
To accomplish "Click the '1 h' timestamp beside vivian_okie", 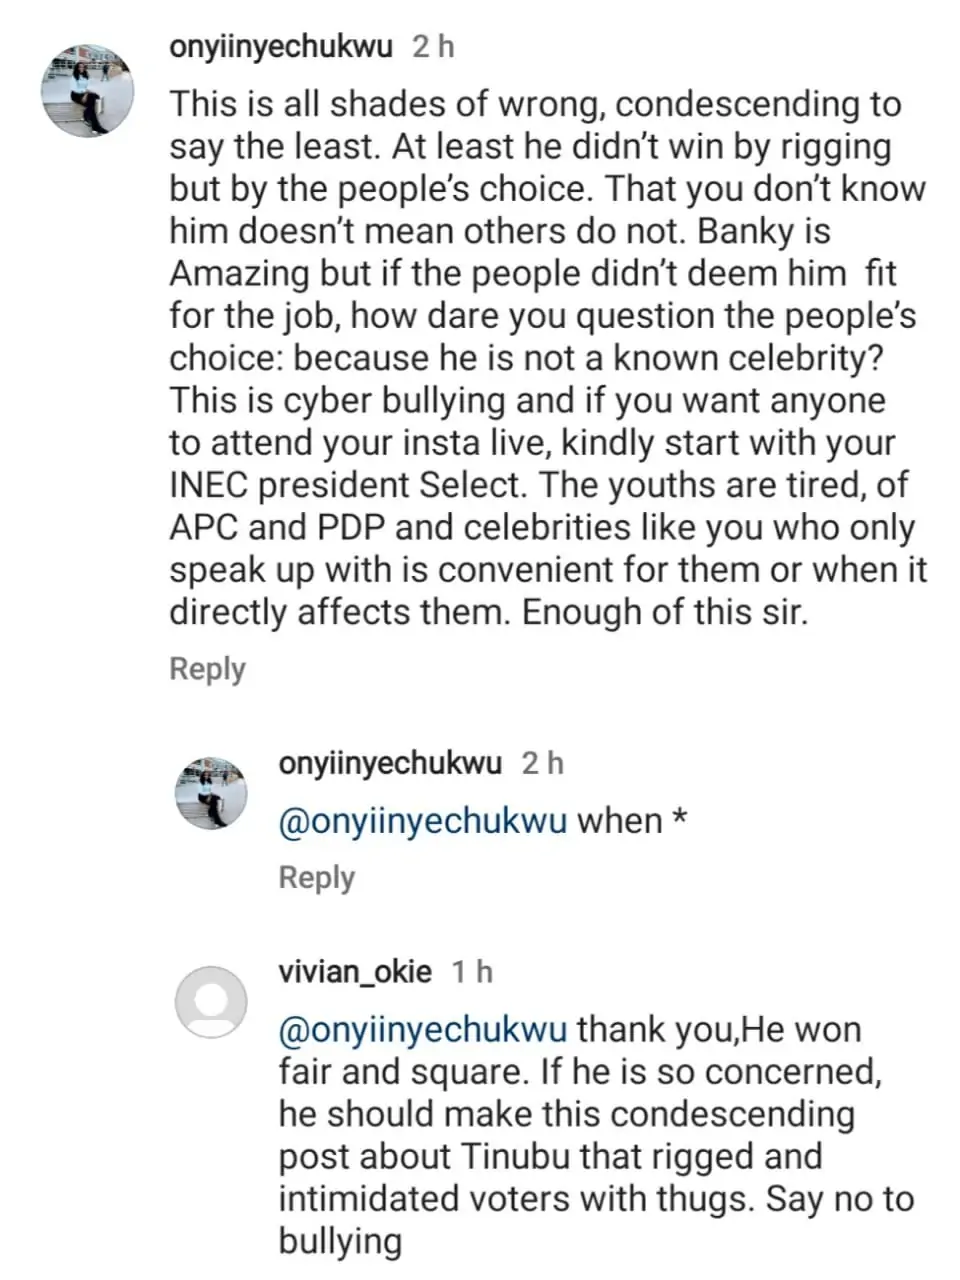I will [472, 971].
